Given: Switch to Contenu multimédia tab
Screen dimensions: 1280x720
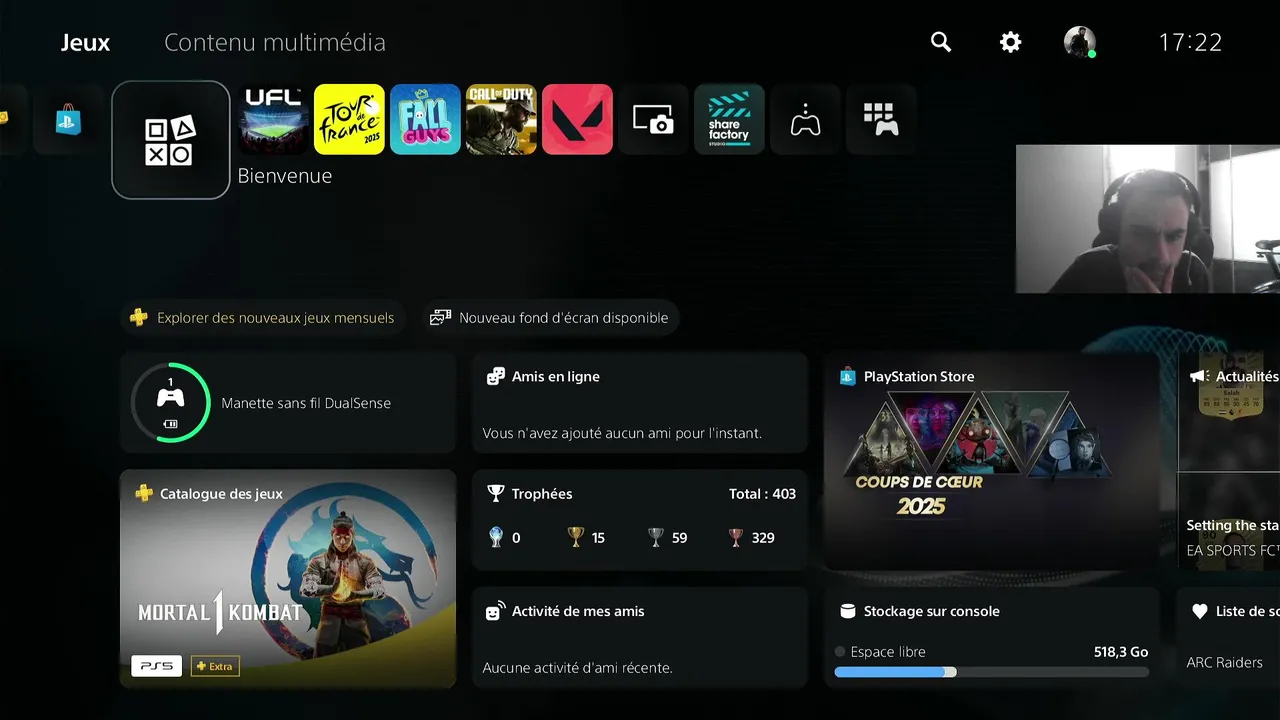Looking at the screenshot, I should point(275,43).
